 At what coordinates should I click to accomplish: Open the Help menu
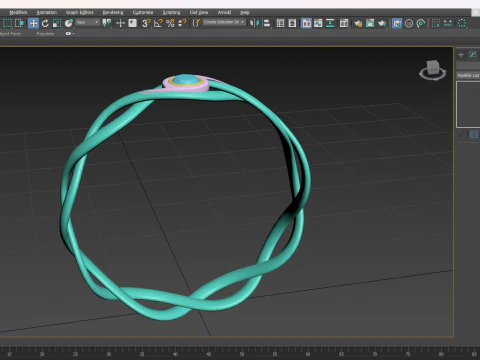(245, 12)
